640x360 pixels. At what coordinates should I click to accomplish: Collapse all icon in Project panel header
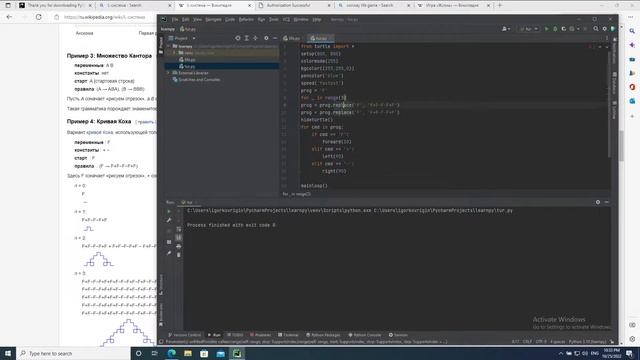click(x=256, y=38)
